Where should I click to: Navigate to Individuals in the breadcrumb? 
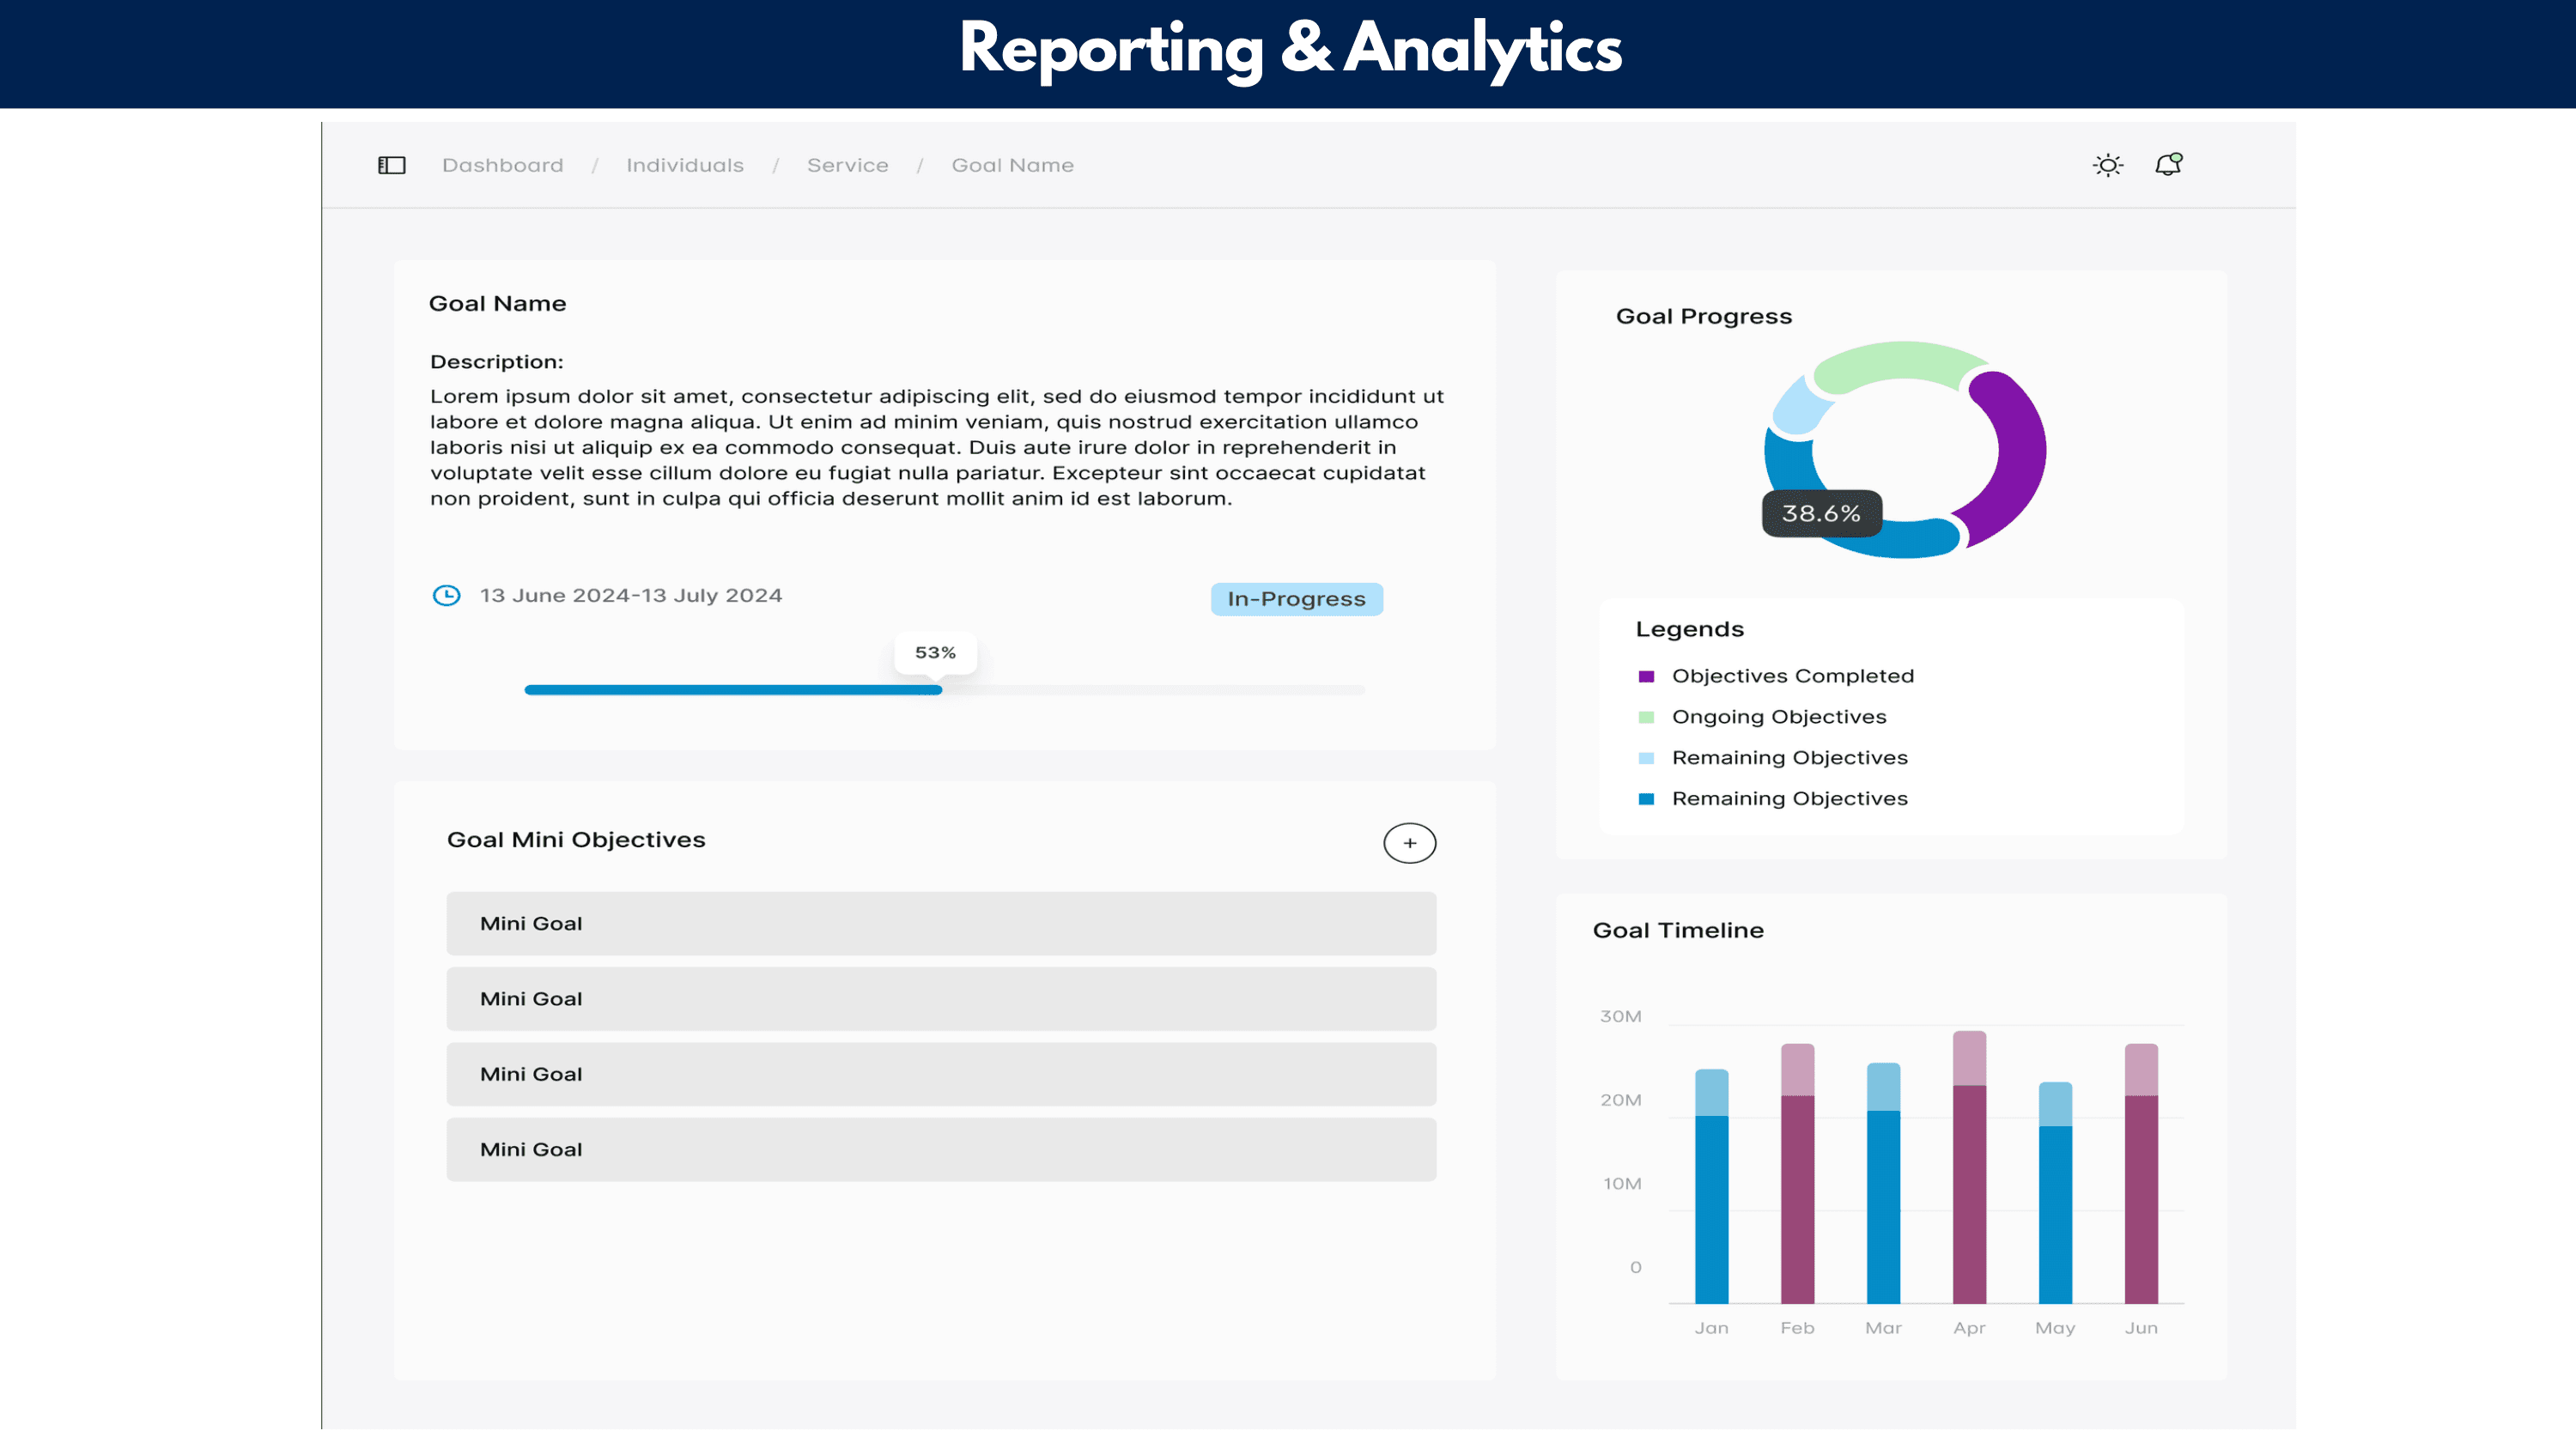(684, 164)
